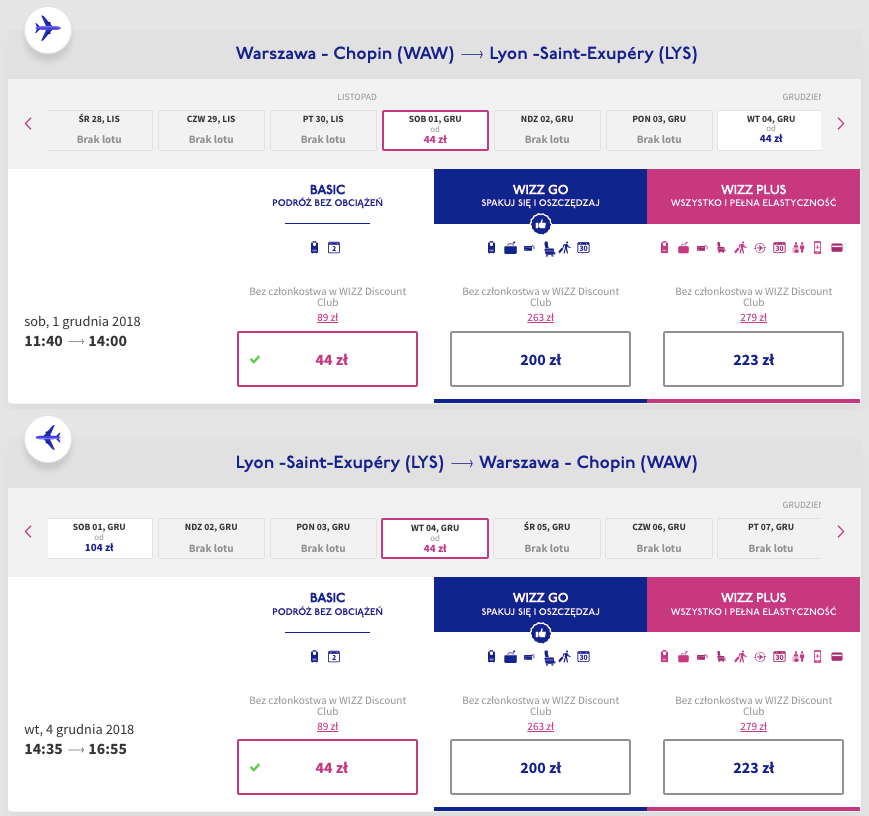The width and height of the screenshot is (869, 816).
Task: Select return date PT 07, GRU
Action: pyautogui.click(x=769, y=538)
